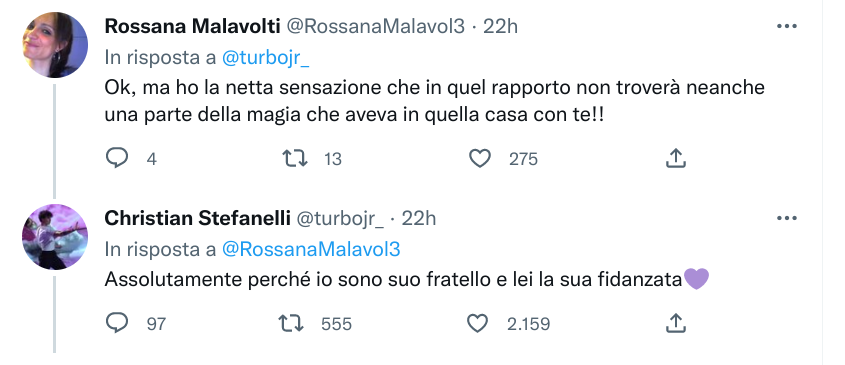Open more options on Rossana's tweet
This screenshot has width=845, height=365.
pyautogui.click(x=786, y=26)
